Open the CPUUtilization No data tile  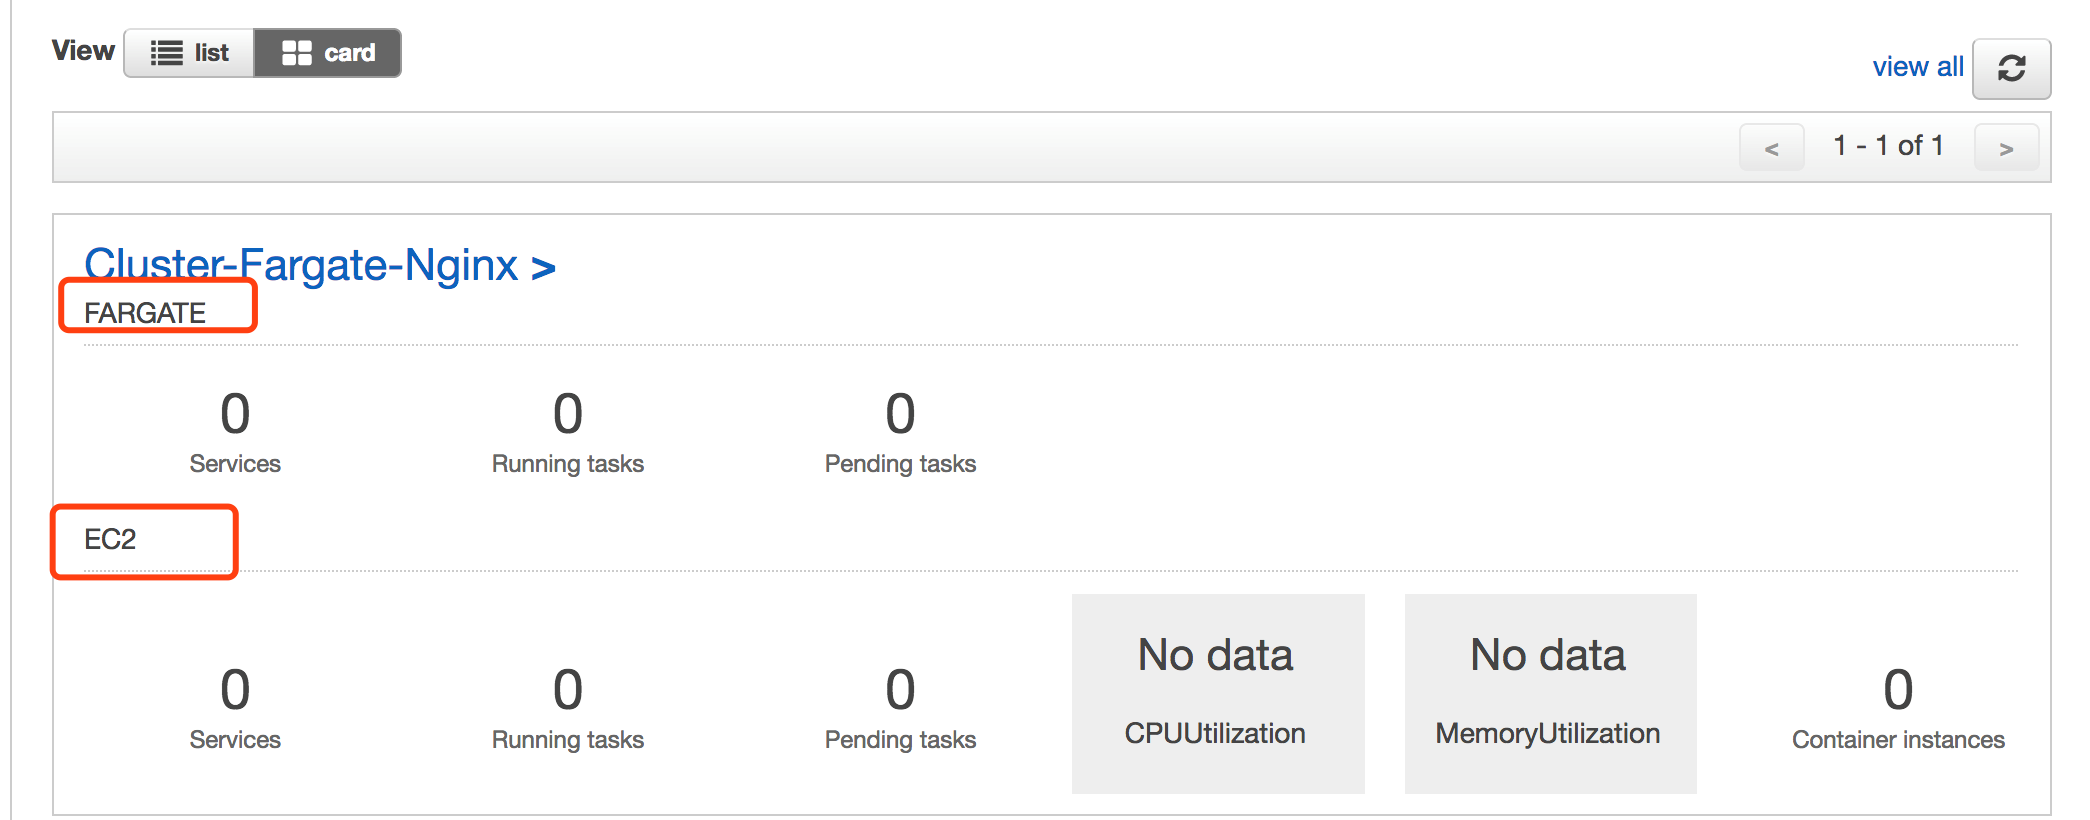point(1218,694)
